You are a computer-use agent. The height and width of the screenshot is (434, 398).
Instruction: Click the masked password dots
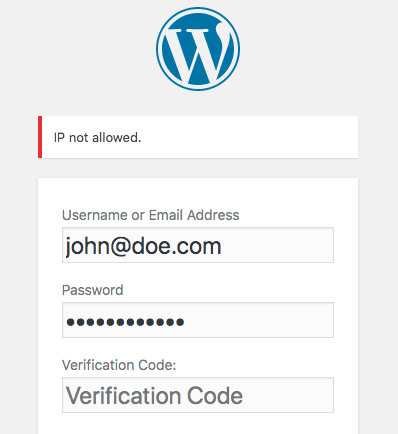(125, 322)
